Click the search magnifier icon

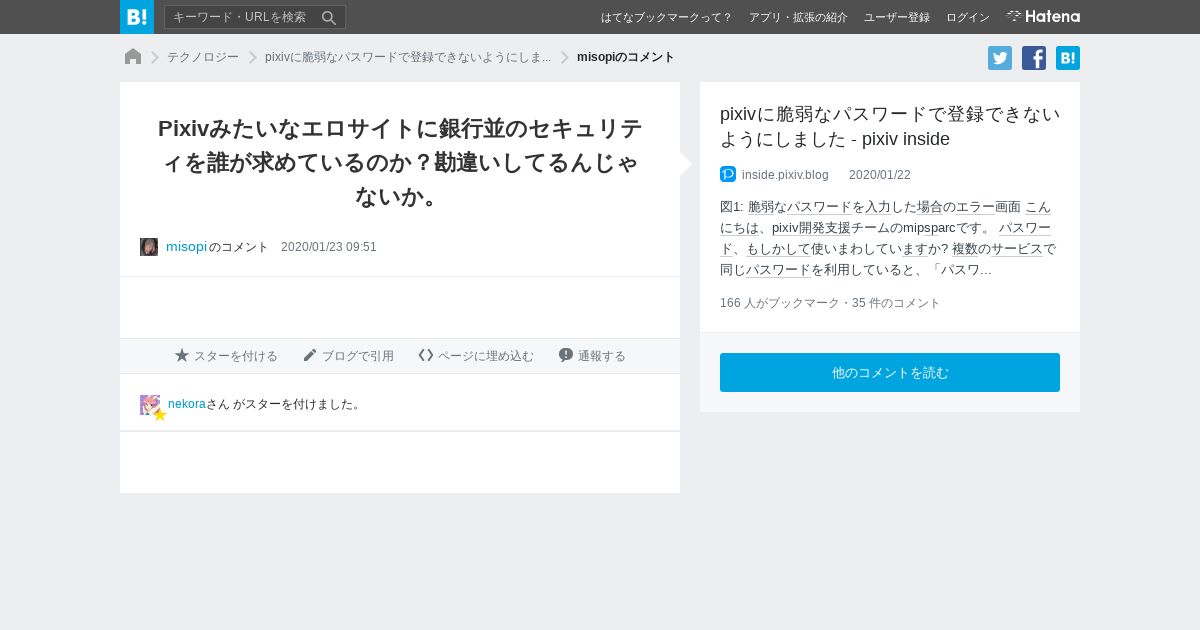tap(329, 17)
